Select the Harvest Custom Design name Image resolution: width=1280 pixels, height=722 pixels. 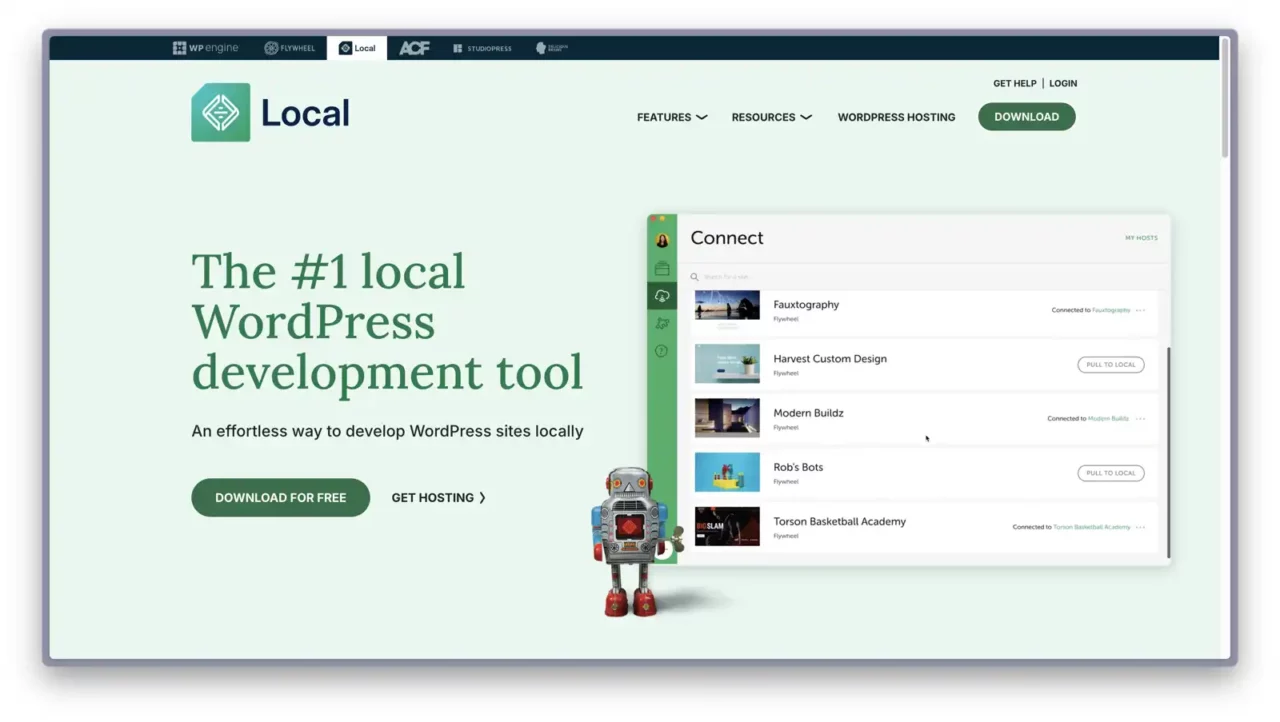click(x=830, y=359)
